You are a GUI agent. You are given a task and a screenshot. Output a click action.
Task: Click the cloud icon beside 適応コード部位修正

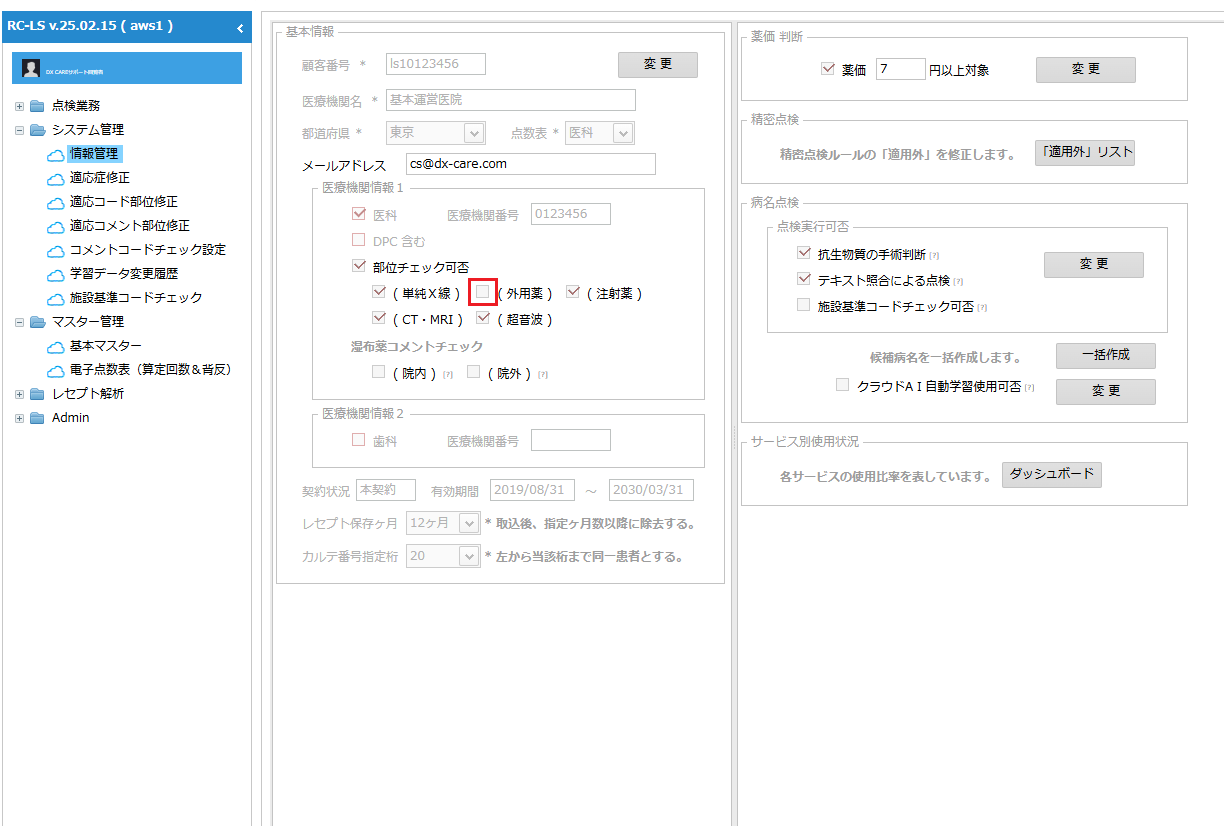pyautogui.click(x=55, y=202)
